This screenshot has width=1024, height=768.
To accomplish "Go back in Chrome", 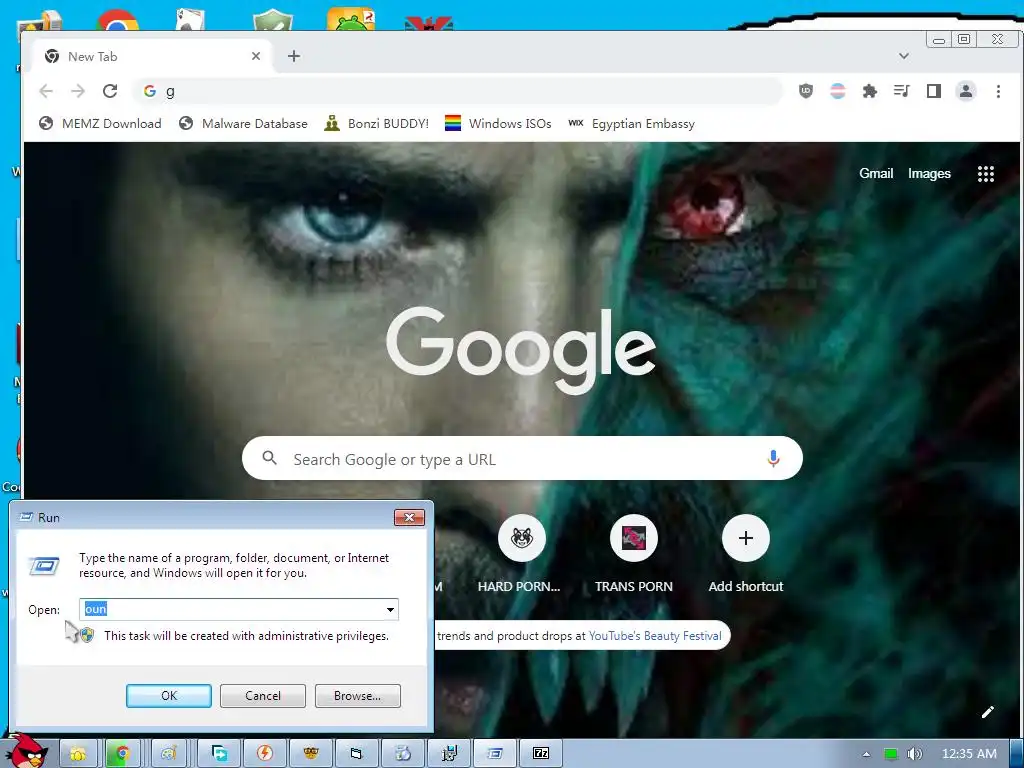I will coord(46,91).
